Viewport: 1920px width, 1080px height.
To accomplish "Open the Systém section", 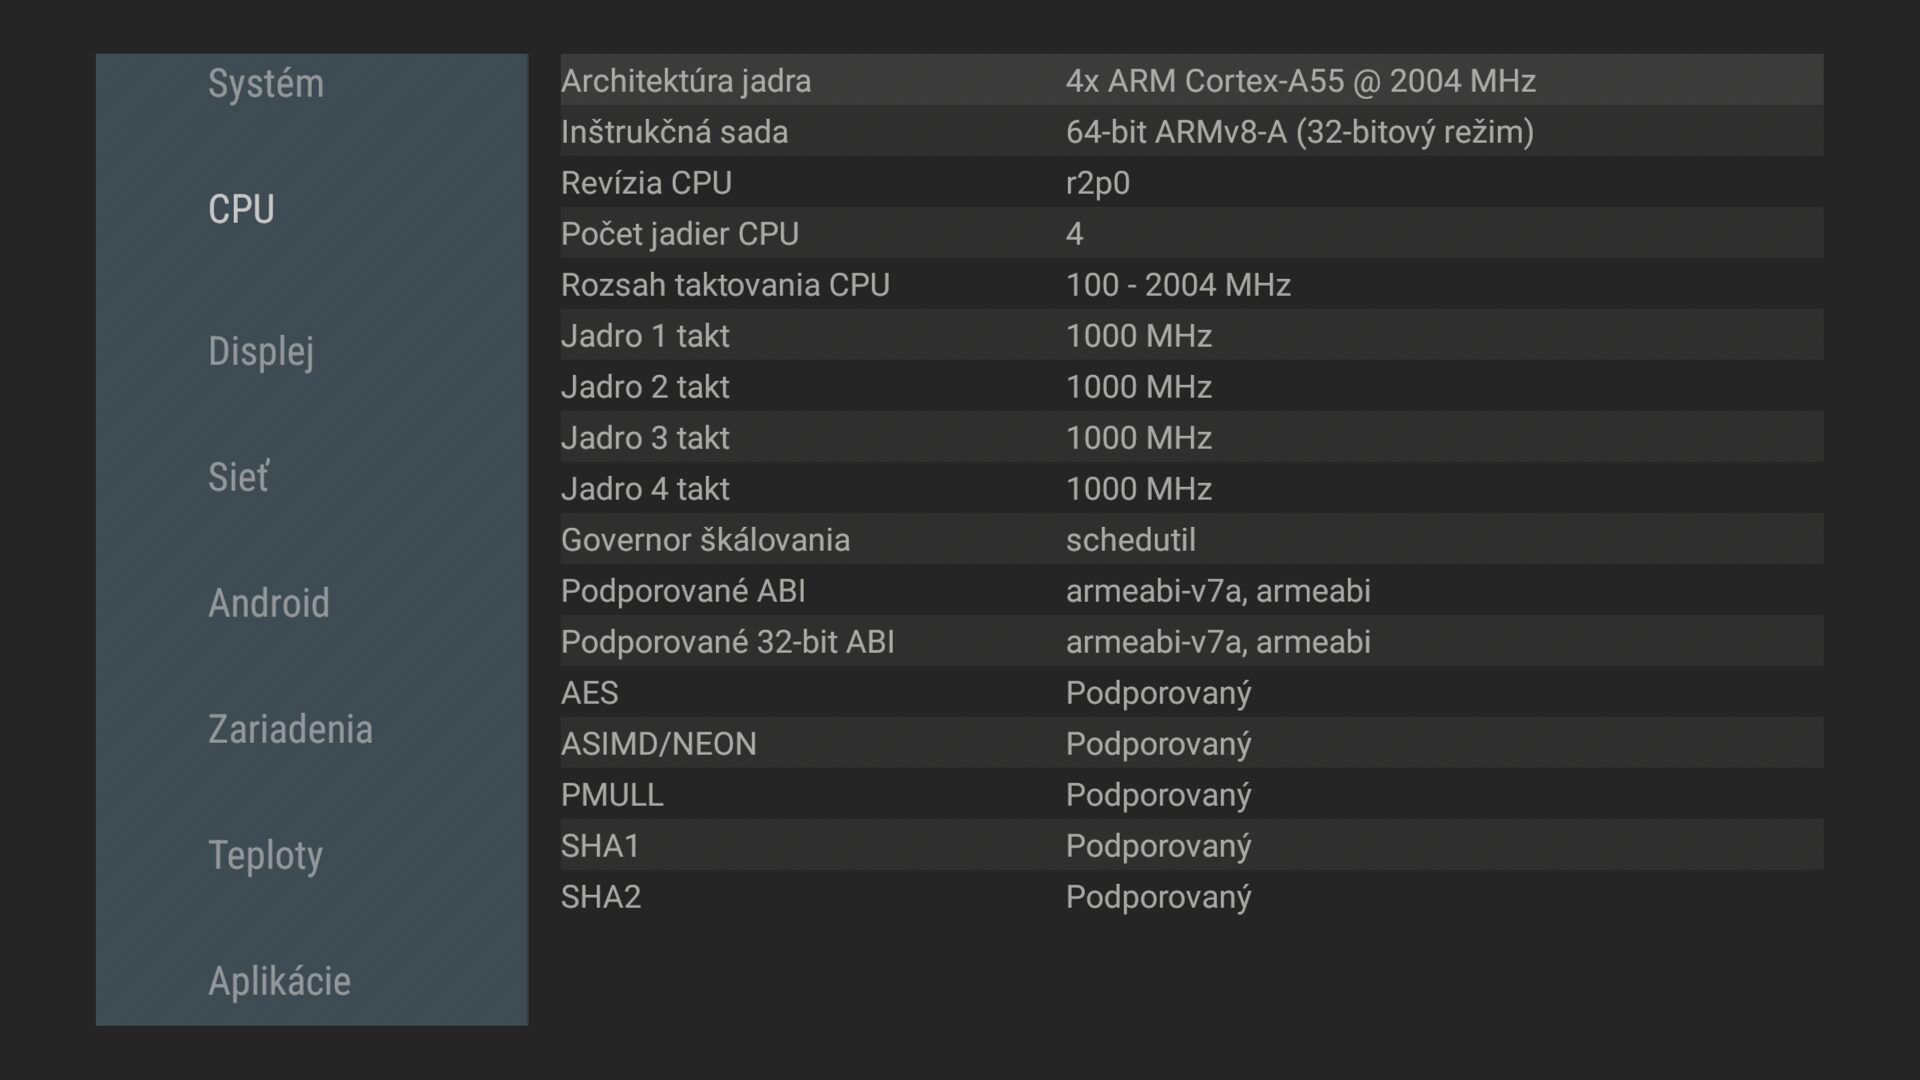I will point(266,83).
